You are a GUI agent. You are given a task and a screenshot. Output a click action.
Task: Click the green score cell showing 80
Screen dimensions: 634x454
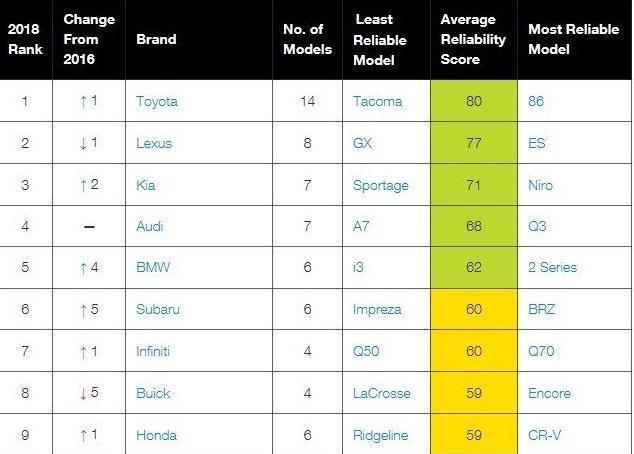(474, 101)
